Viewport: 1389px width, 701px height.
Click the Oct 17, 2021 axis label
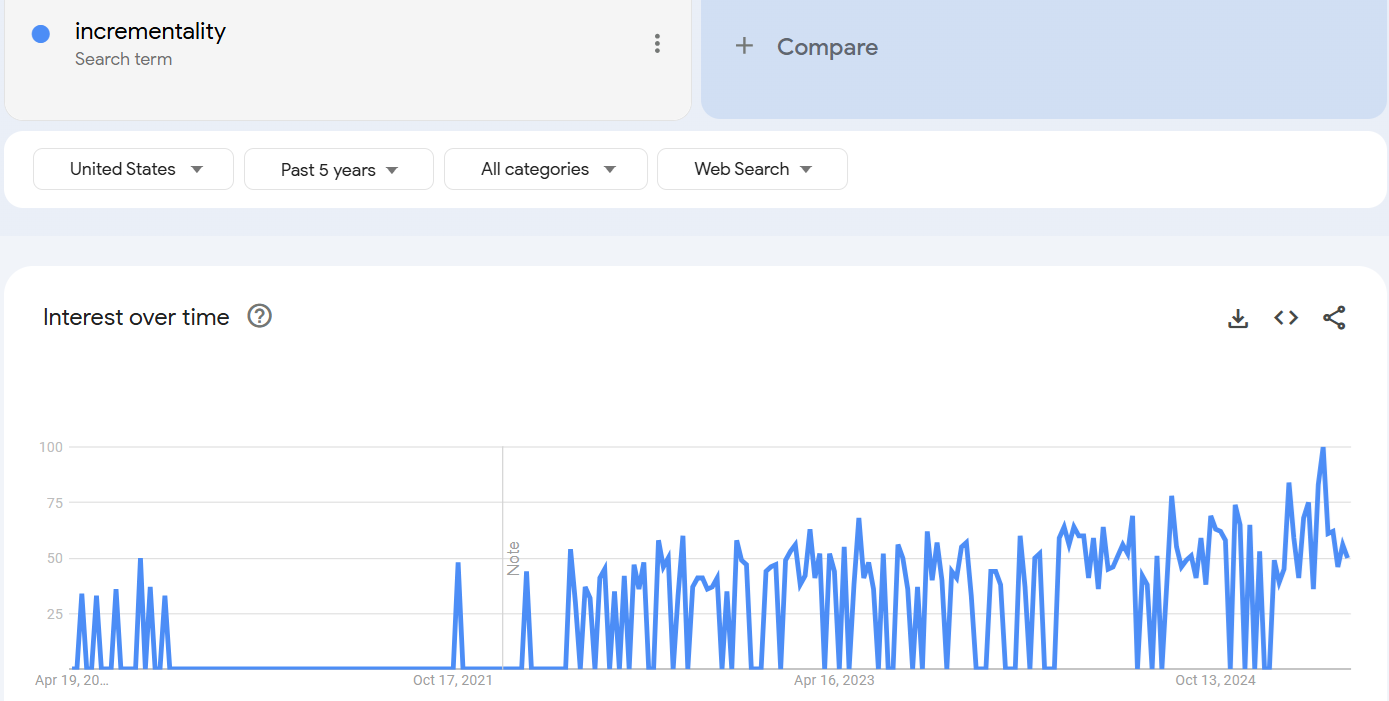coord(453,681)
